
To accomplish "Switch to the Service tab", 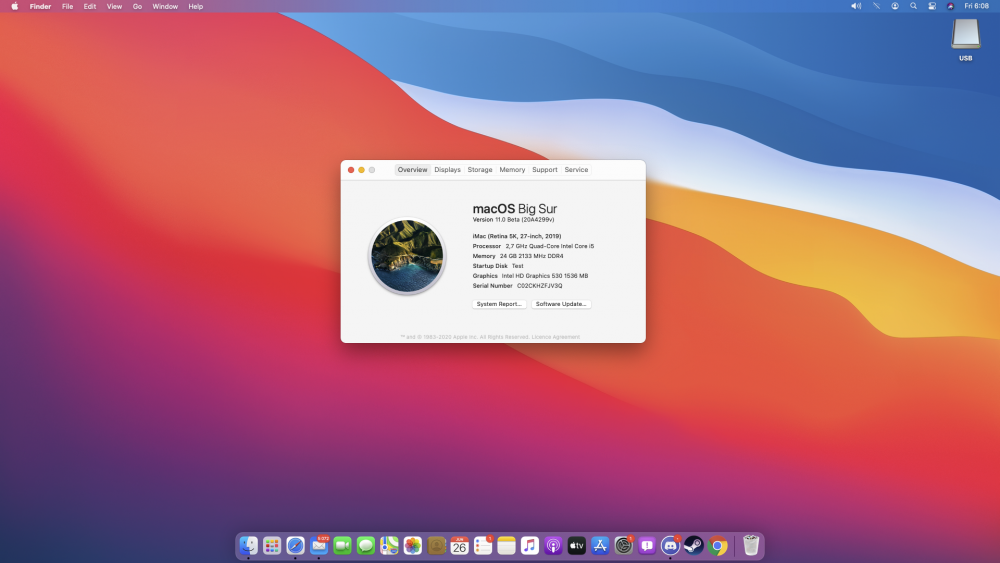I will pos(577,170).
